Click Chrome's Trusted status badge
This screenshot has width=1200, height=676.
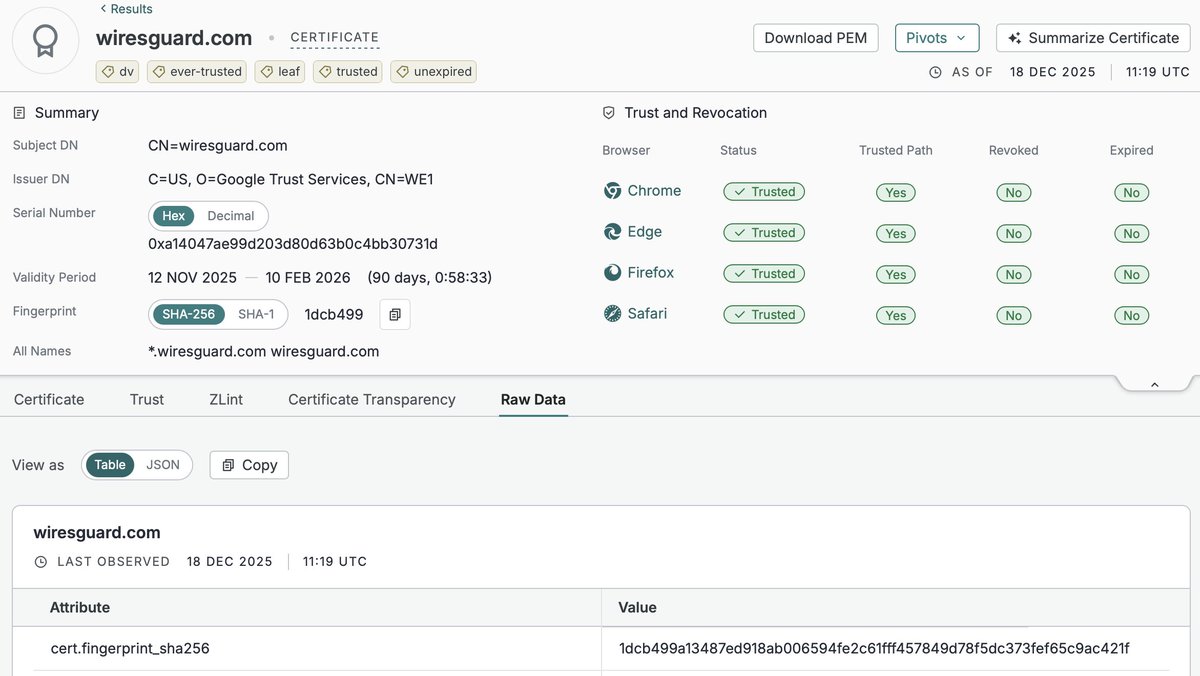pyautogui.click(x=764, y=192)
